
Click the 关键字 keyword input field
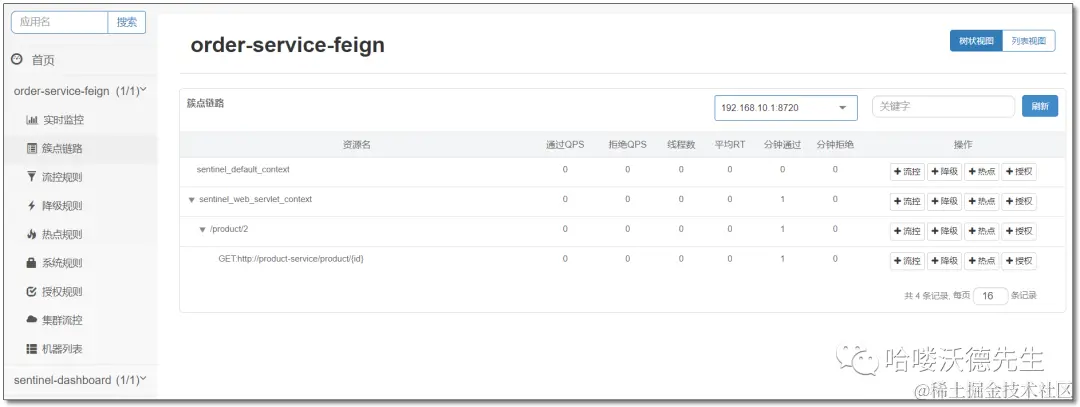942,106
